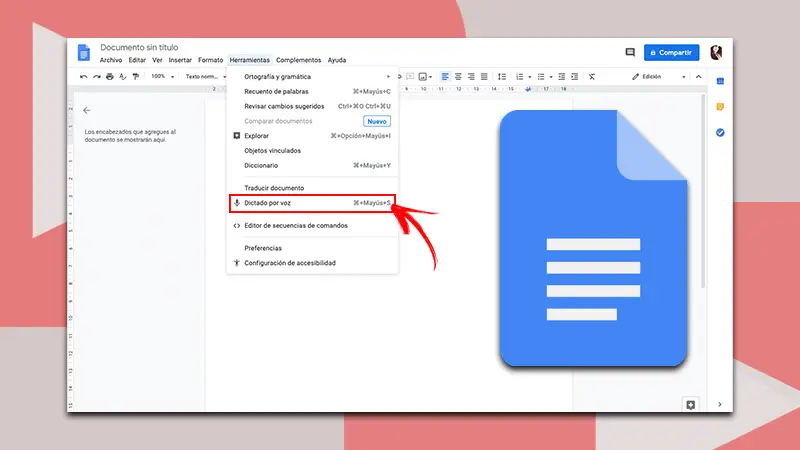Open Calendar in the side panel
Image resolution: width=800 pixels, height=450 pixels.
[720, 82]
